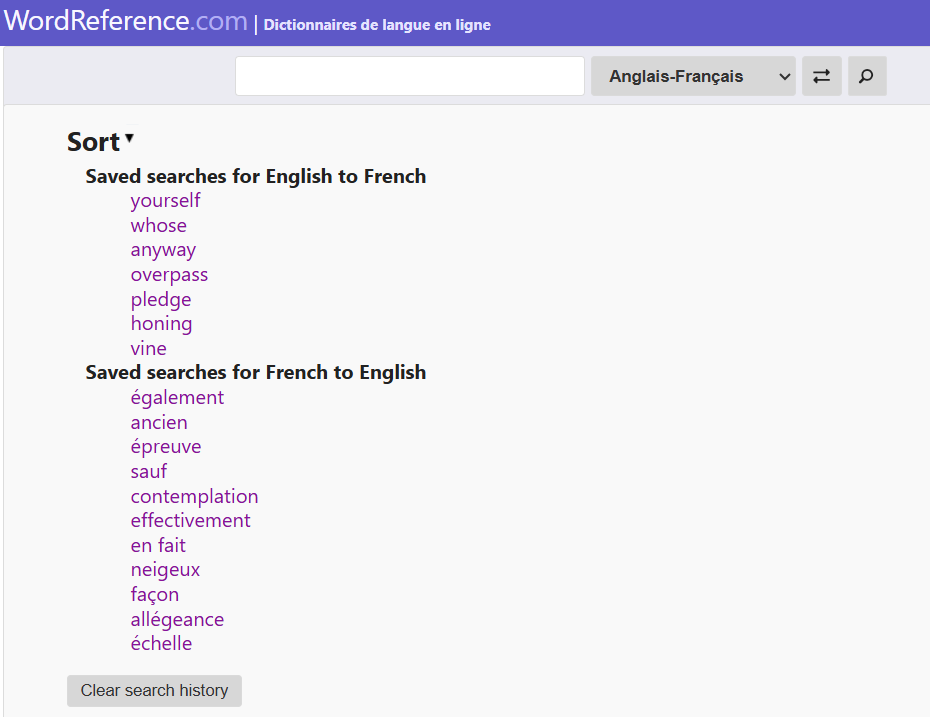
Task: Look up the word 'épreuve'
Action: point(165,447)
